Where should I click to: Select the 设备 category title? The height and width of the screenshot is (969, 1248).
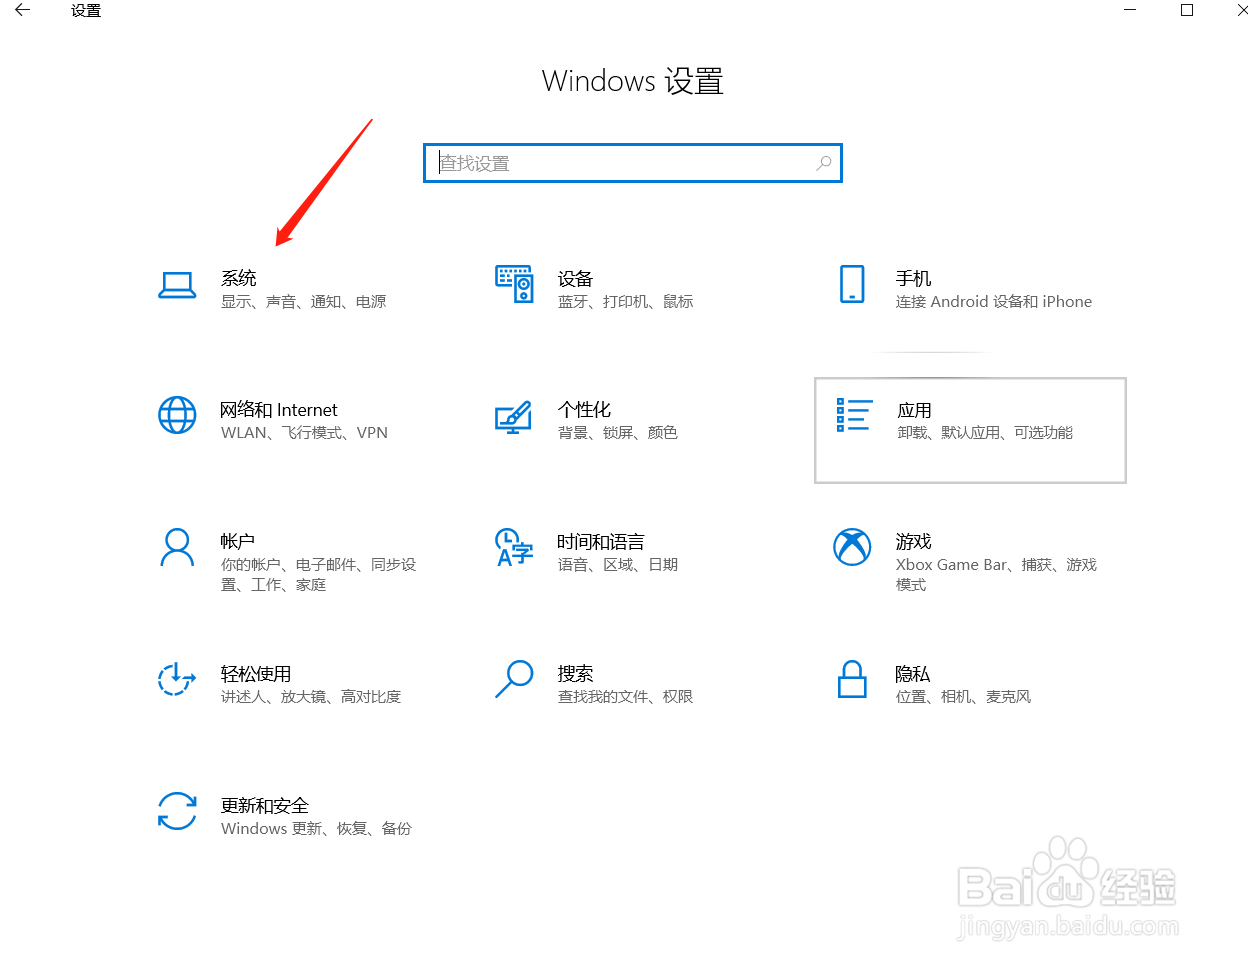tap(575, 278)
